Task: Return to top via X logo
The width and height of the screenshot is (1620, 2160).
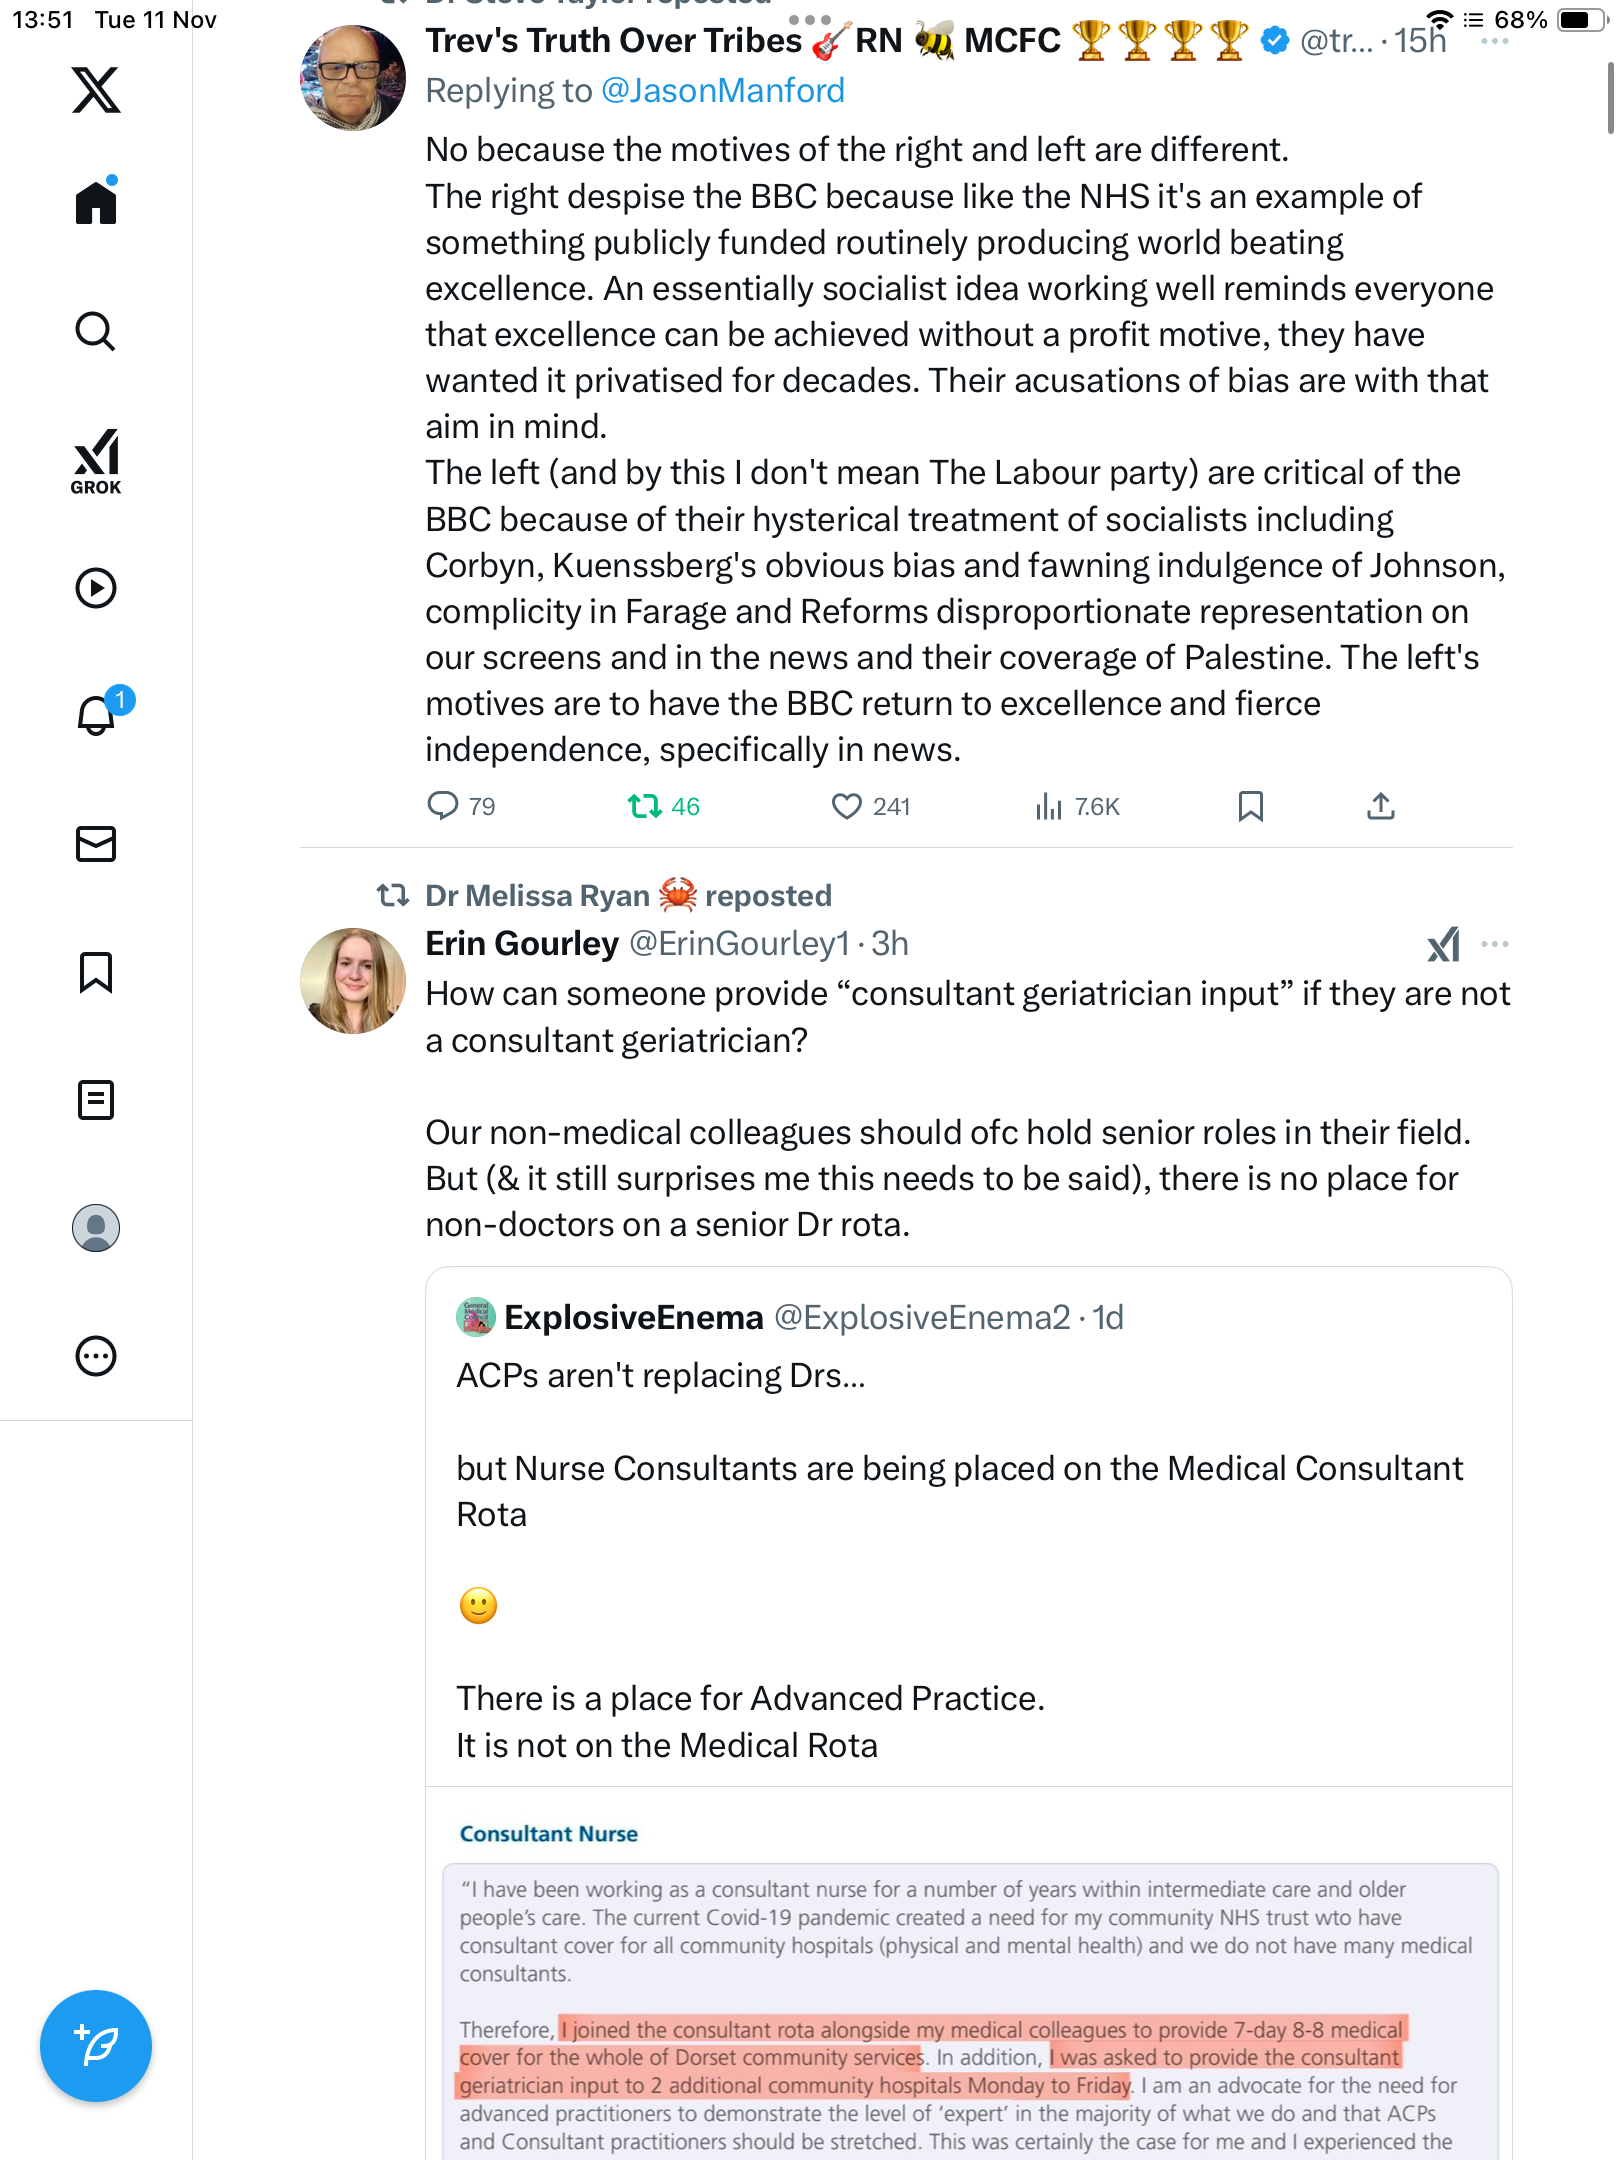Action: pyautogui.click(x=96, y=90)
